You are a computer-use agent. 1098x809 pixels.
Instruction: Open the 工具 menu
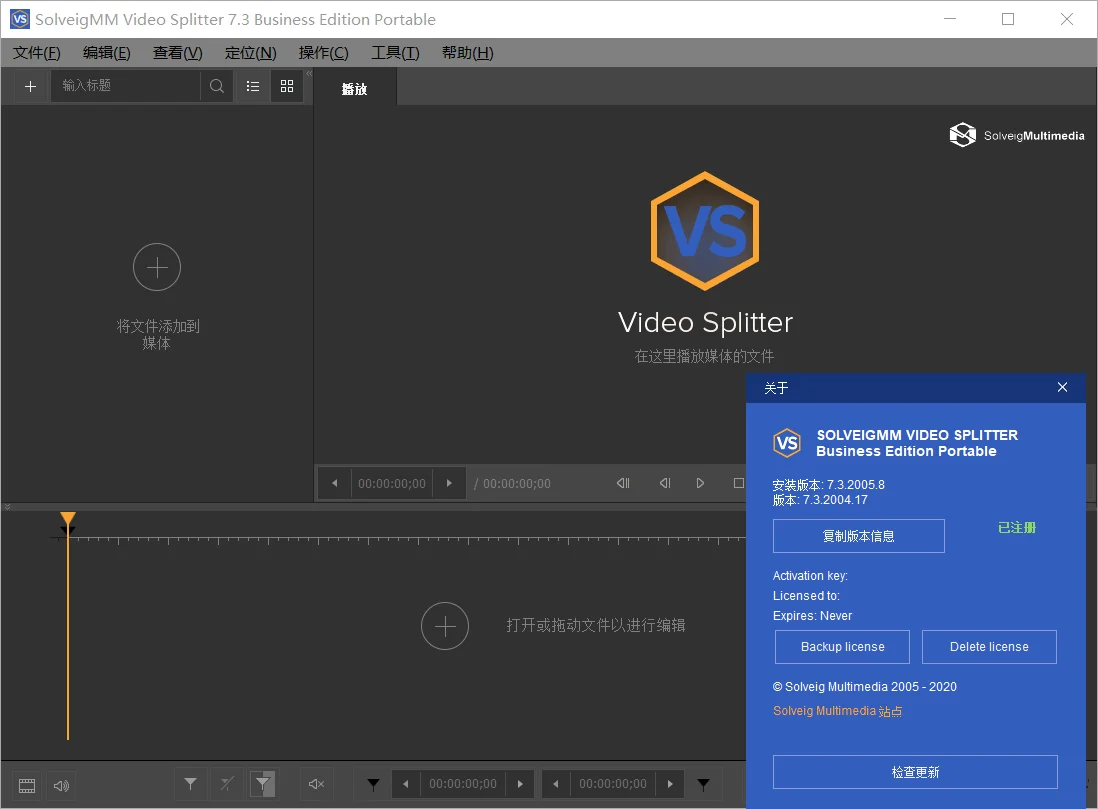[394, 53]
